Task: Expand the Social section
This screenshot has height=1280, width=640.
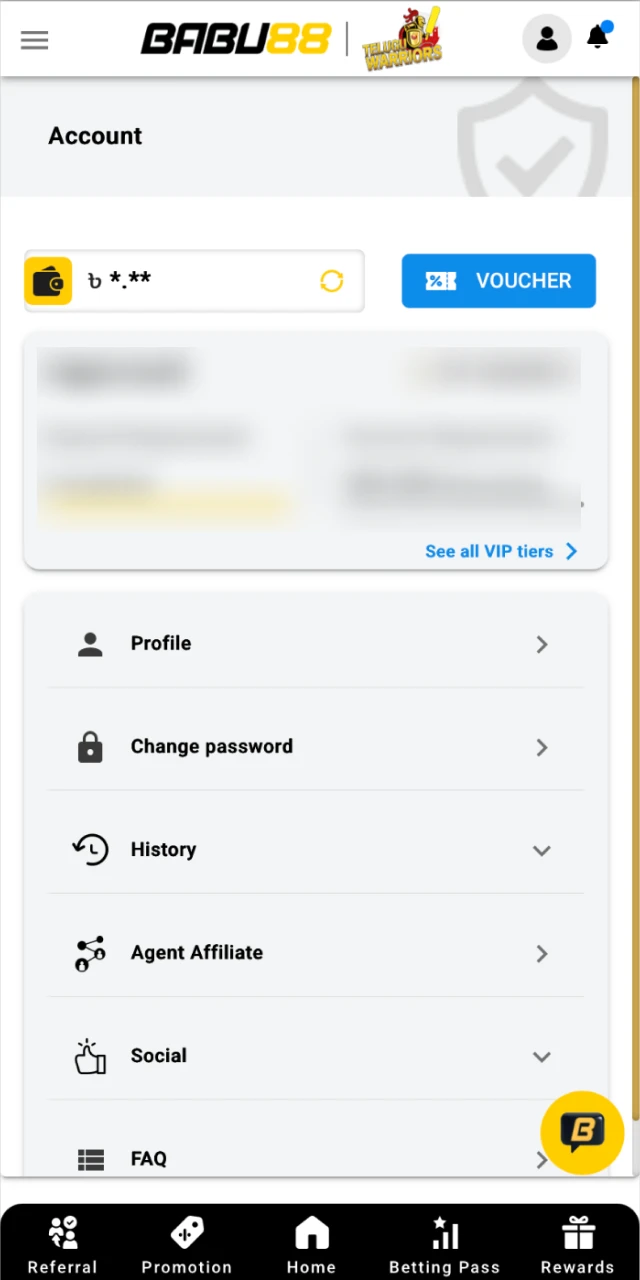Action: [541, 1056]
